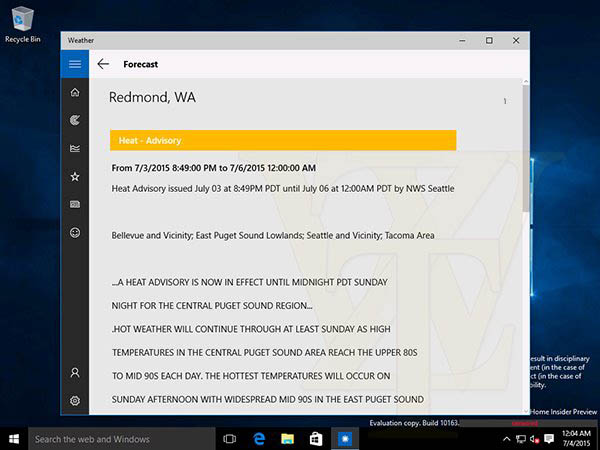
Task: Open the hamburger menu in Weather
Action: point(75,64)
